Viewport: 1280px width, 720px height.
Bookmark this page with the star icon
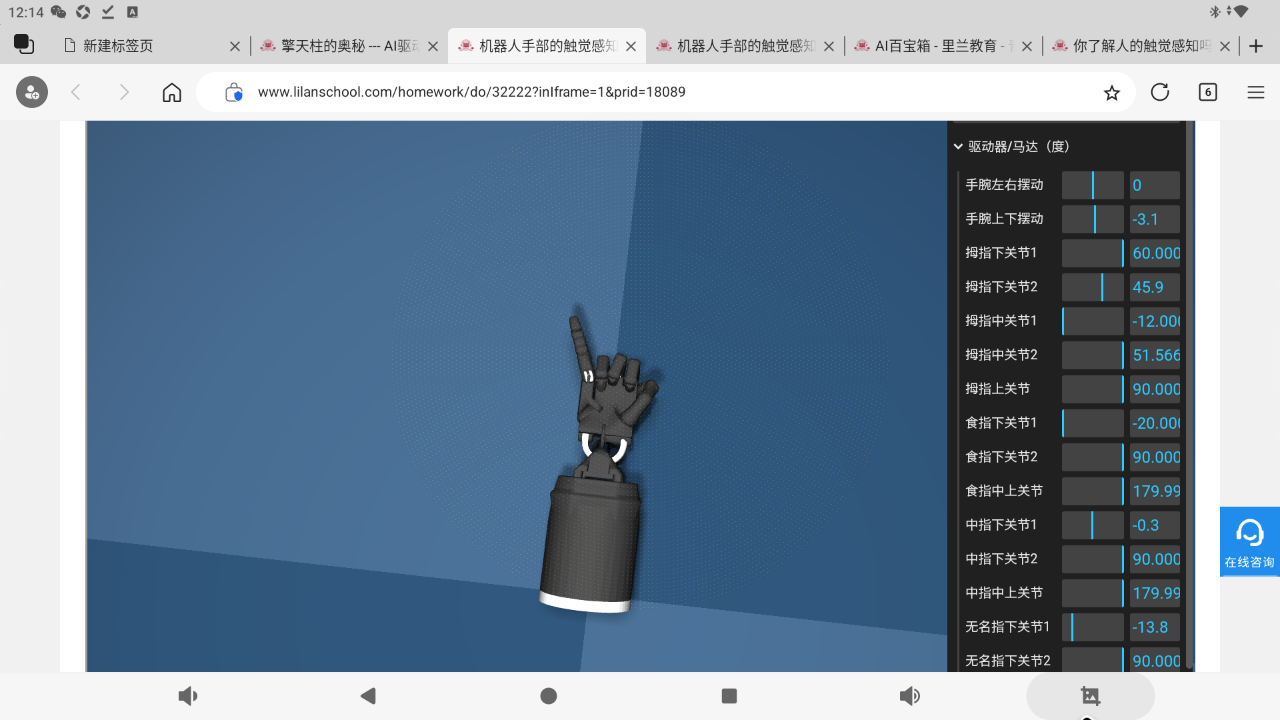[x=1111, y=93]
